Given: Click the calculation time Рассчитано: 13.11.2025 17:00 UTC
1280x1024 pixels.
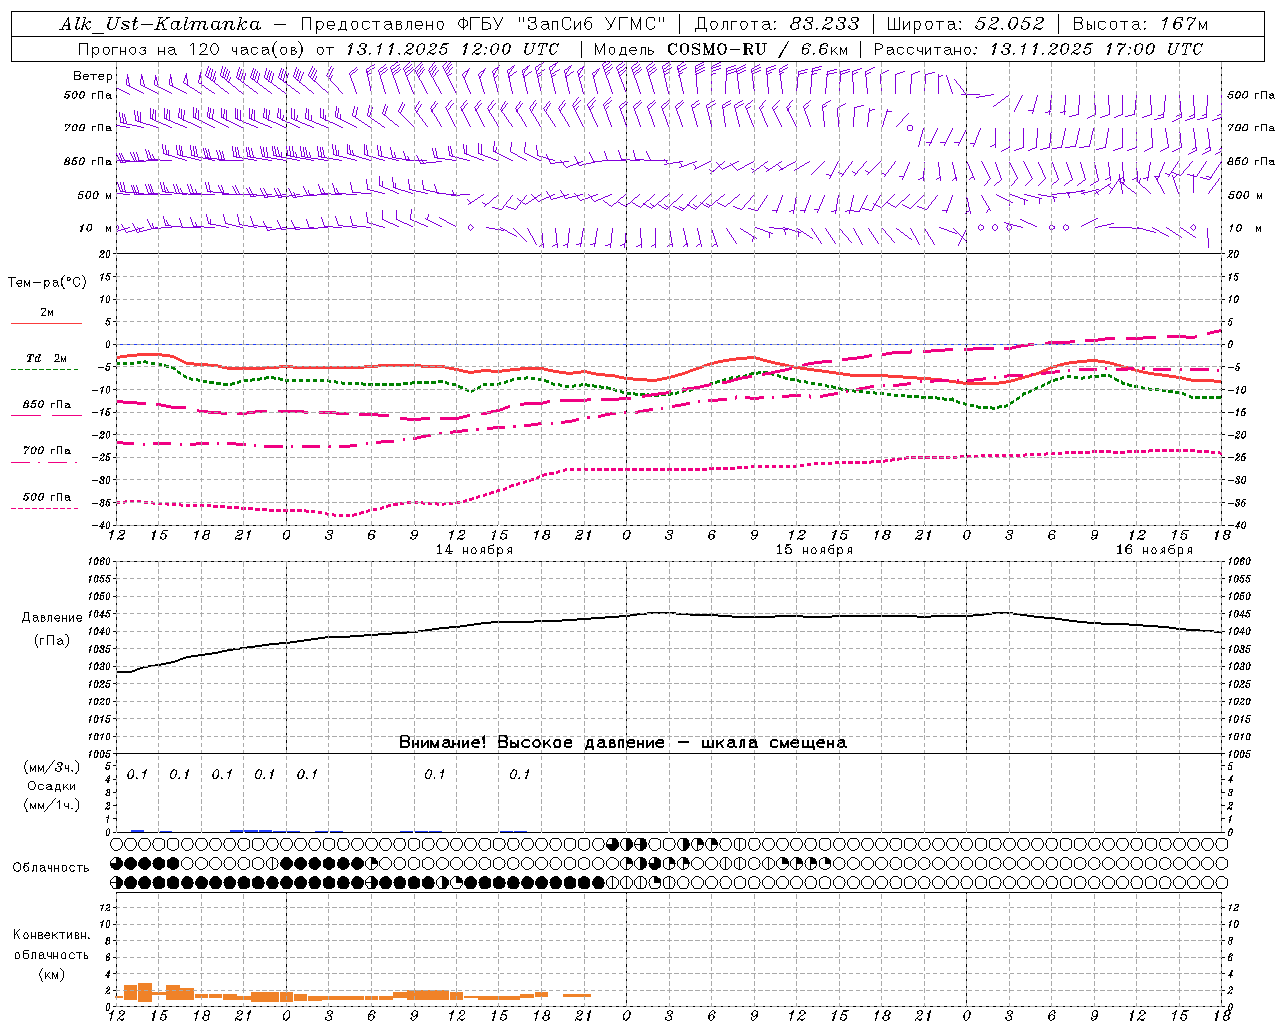Looking at the screenshot, I should click(1038, 49).
